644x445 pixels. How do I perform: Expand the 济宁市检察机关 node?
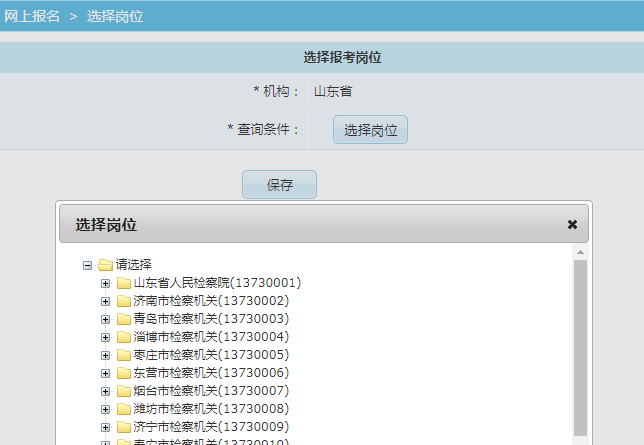coord(106,427)
